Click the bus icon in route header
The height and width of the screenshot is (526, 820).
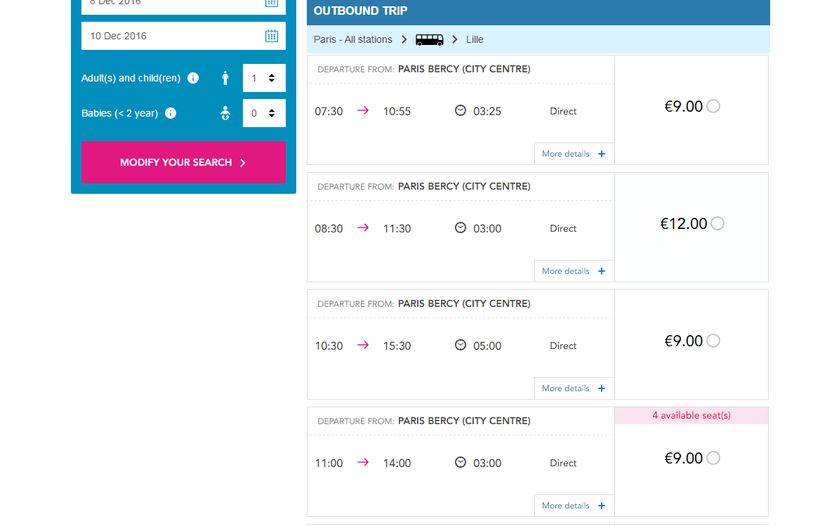pyautogui.click(x=429, y=40)
